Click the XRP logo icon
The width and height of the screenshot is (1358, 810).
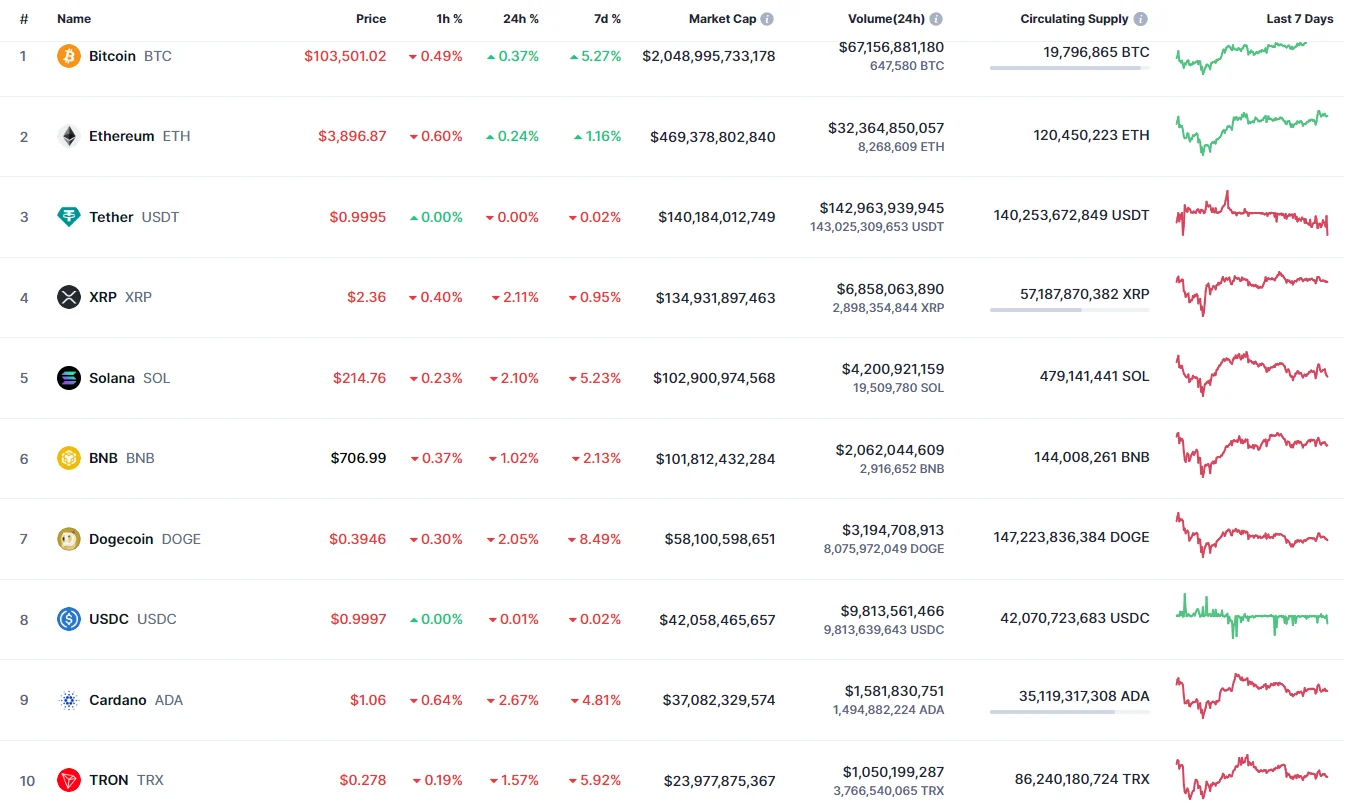[69, 297]
